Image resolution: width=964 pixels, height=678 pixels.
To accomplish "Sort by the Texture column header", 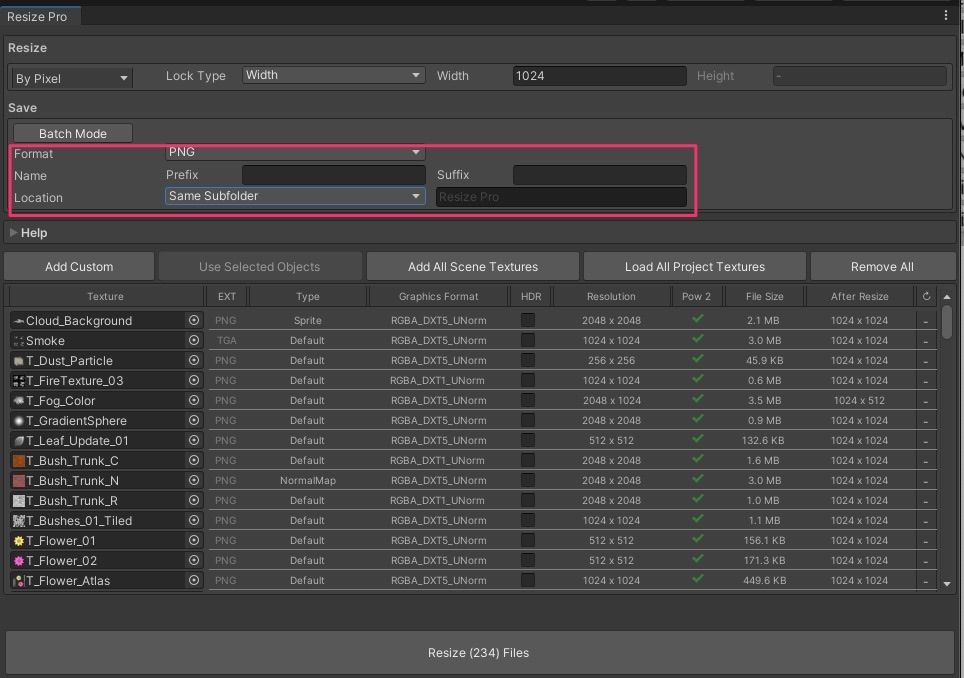I will pyautogui.click(x=105, y=296).
